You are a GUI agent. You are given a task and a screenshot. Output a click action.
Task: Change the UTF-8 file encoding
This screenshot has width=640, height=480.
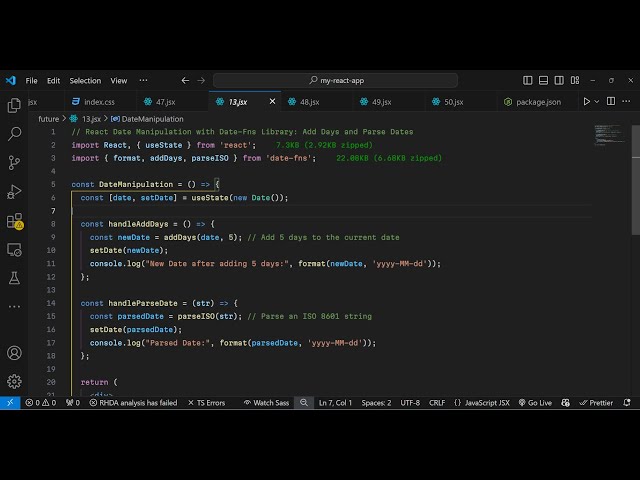click(x=410, y=403)
